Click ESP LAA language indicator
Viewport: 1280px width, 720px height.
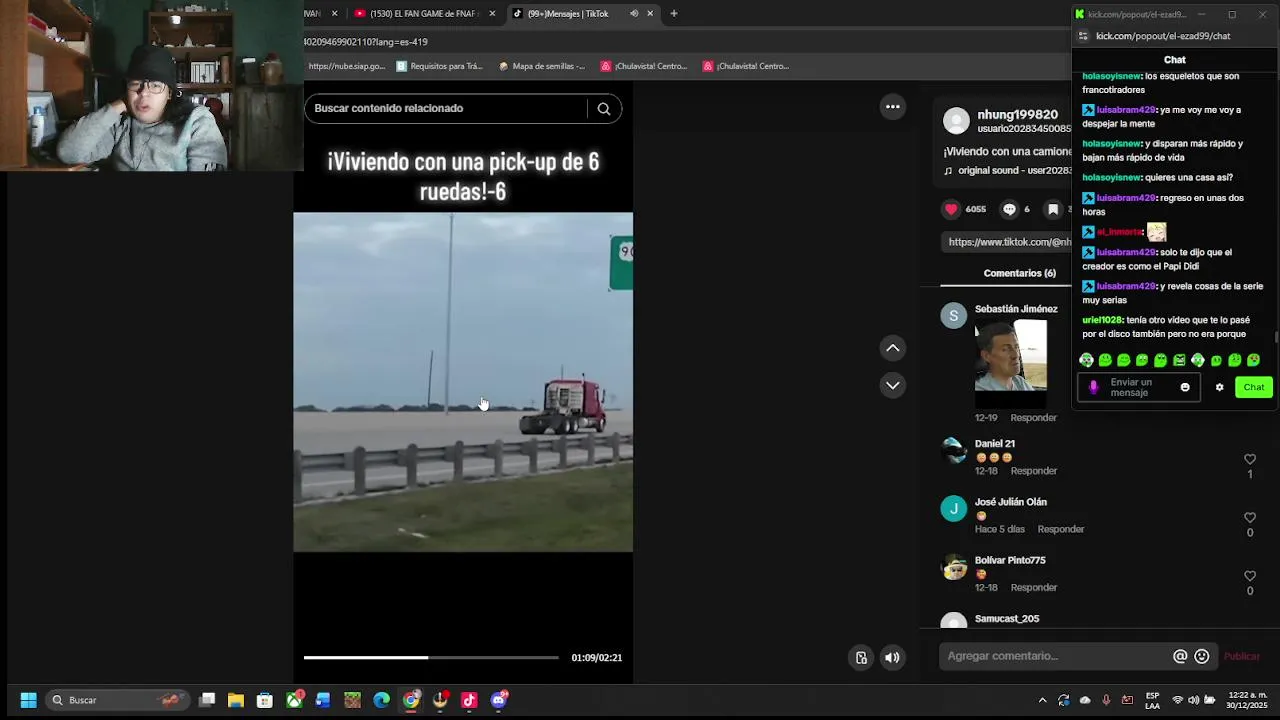pos(1152,700)
